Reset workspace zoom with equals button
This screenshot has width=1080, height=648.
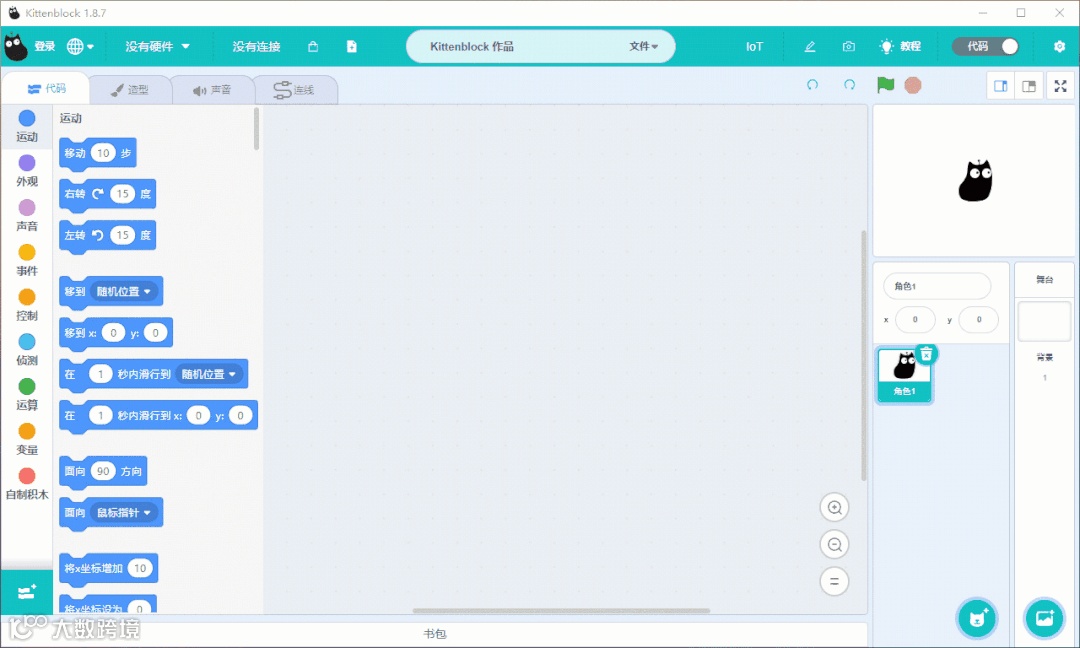pos(834,581)
